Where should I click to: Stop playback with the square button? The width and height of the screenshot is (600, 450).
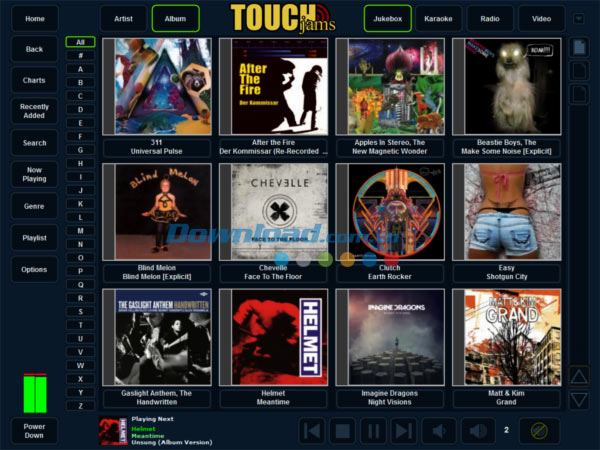(x=343, y=431)
